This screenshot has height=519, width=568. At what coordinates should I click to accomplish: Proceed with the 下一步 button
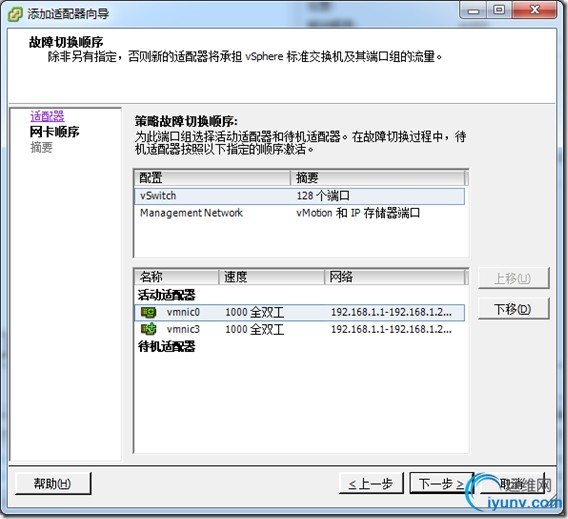click(x=441, y=483)
